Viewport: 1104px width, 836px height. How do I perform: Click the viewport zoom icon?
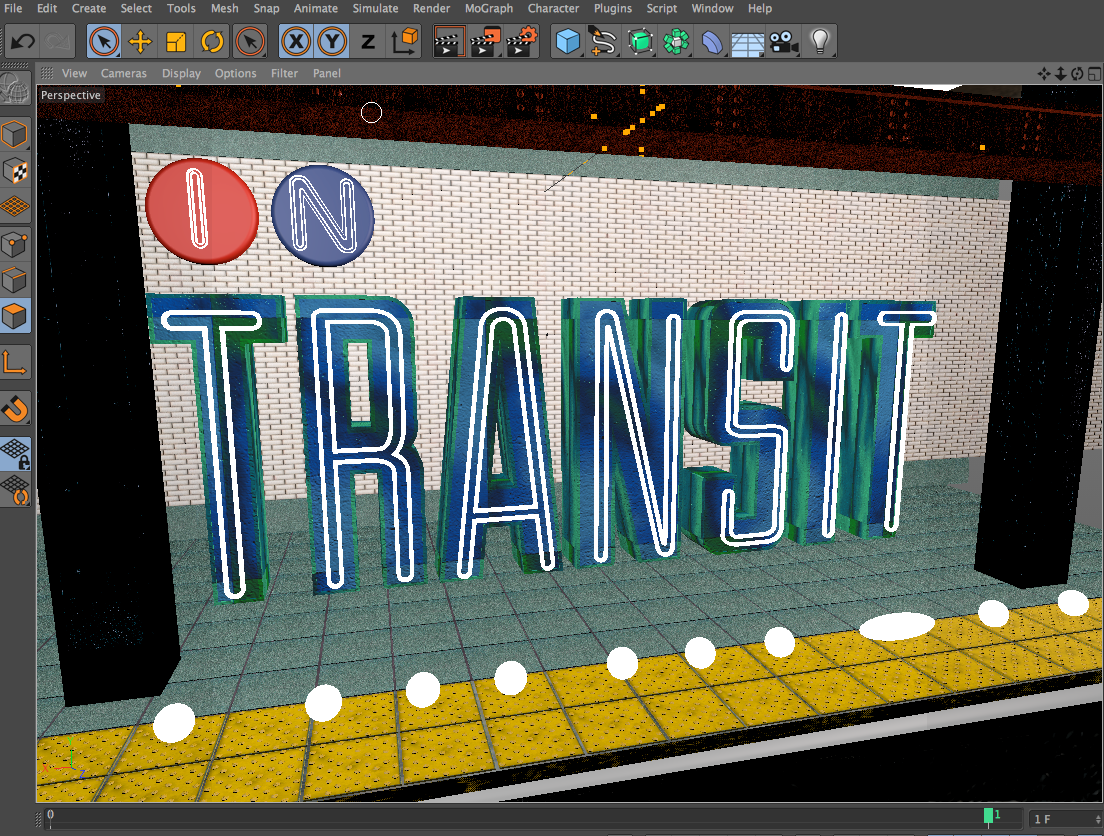[1060, 73]
